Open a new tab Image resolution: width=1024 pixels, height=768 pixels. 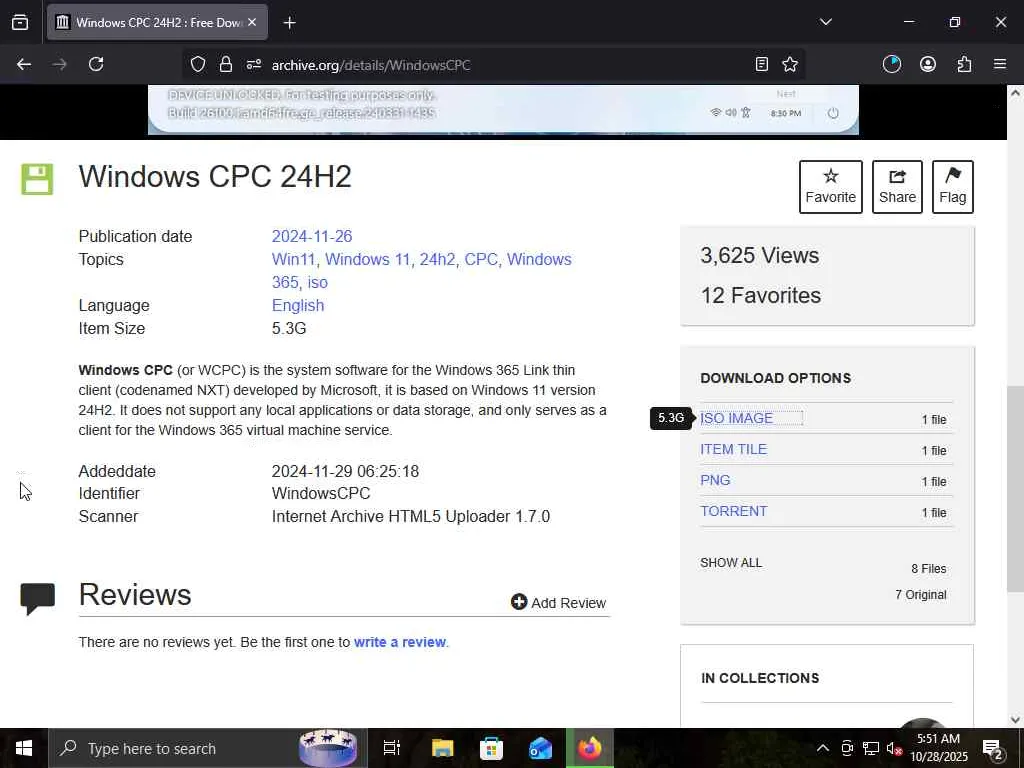tap(290, 23)
